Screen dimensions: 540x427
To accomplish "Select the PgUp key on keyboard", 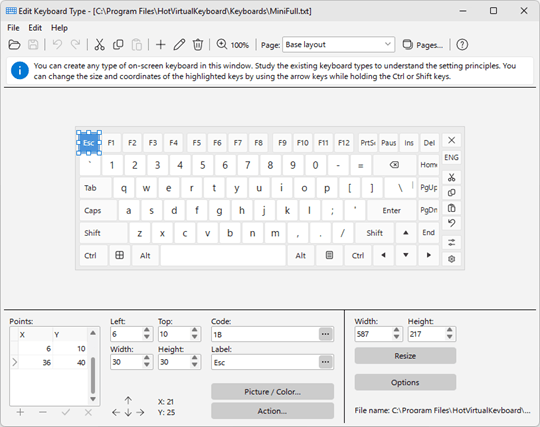I will pyautogui.click(x=428, y=188).
